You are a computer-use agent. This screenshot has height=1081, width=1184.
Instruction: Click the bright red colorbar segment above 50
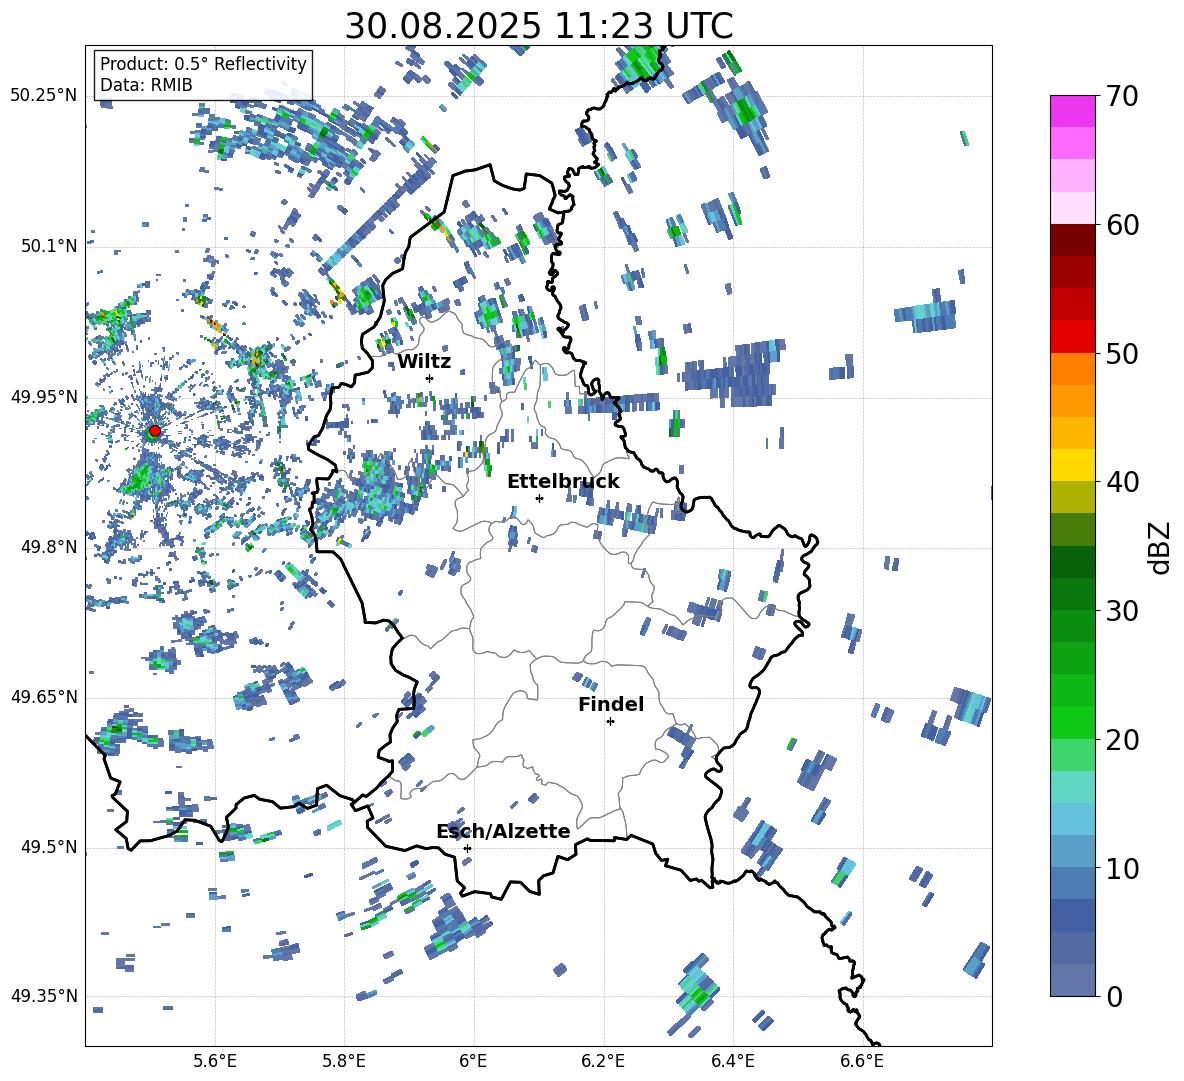click(1072, 337)
